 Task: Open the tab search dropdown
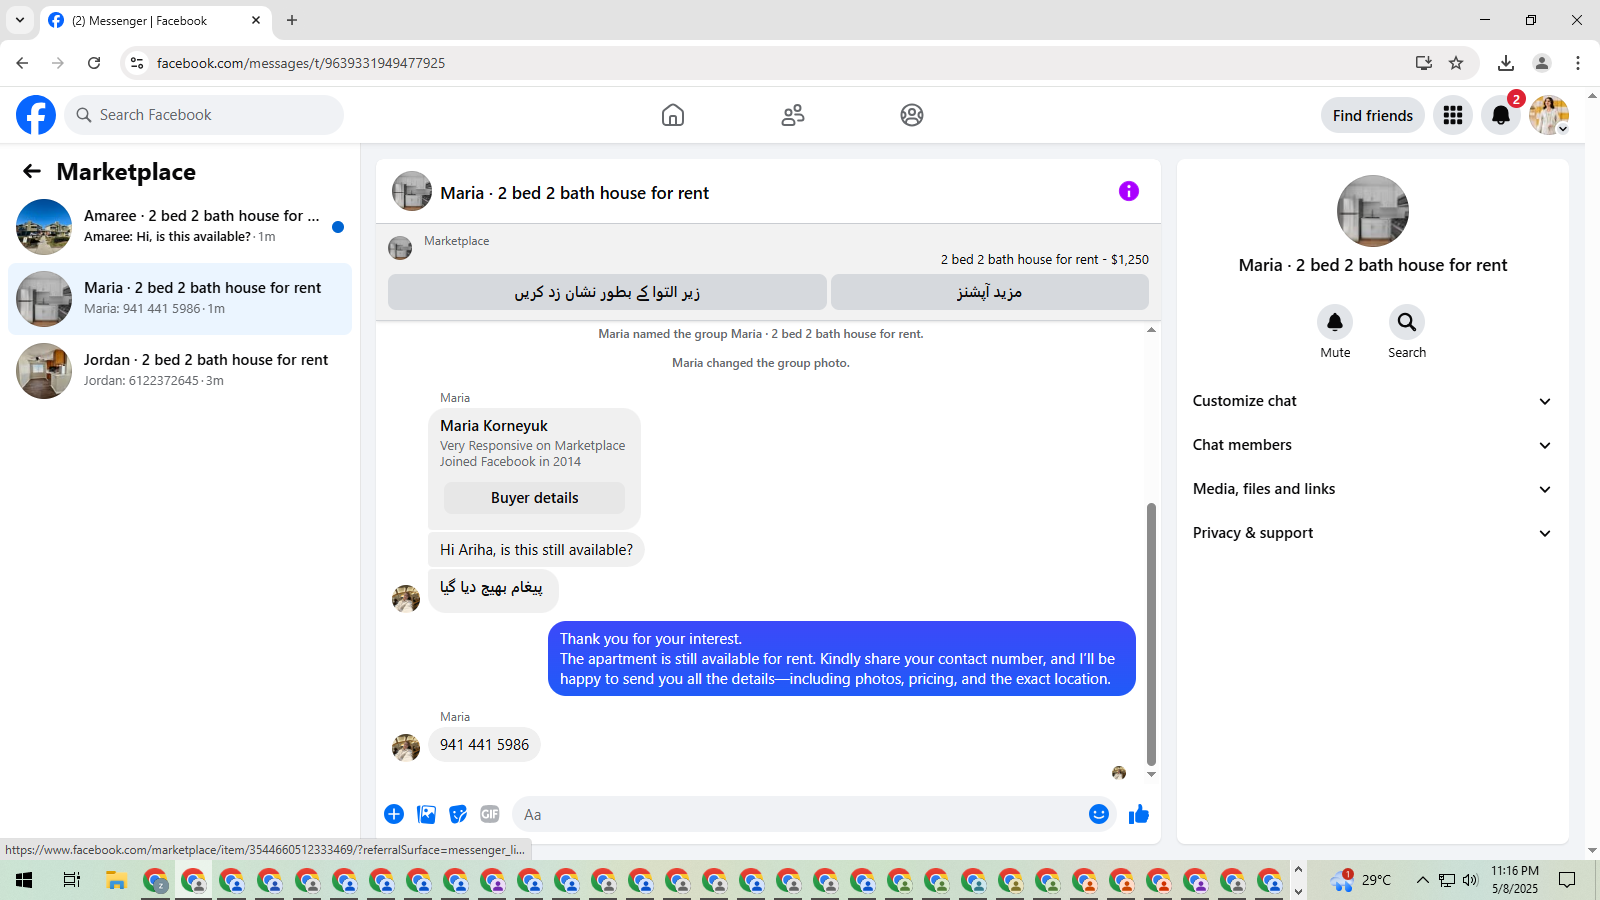tap(19, 20)
